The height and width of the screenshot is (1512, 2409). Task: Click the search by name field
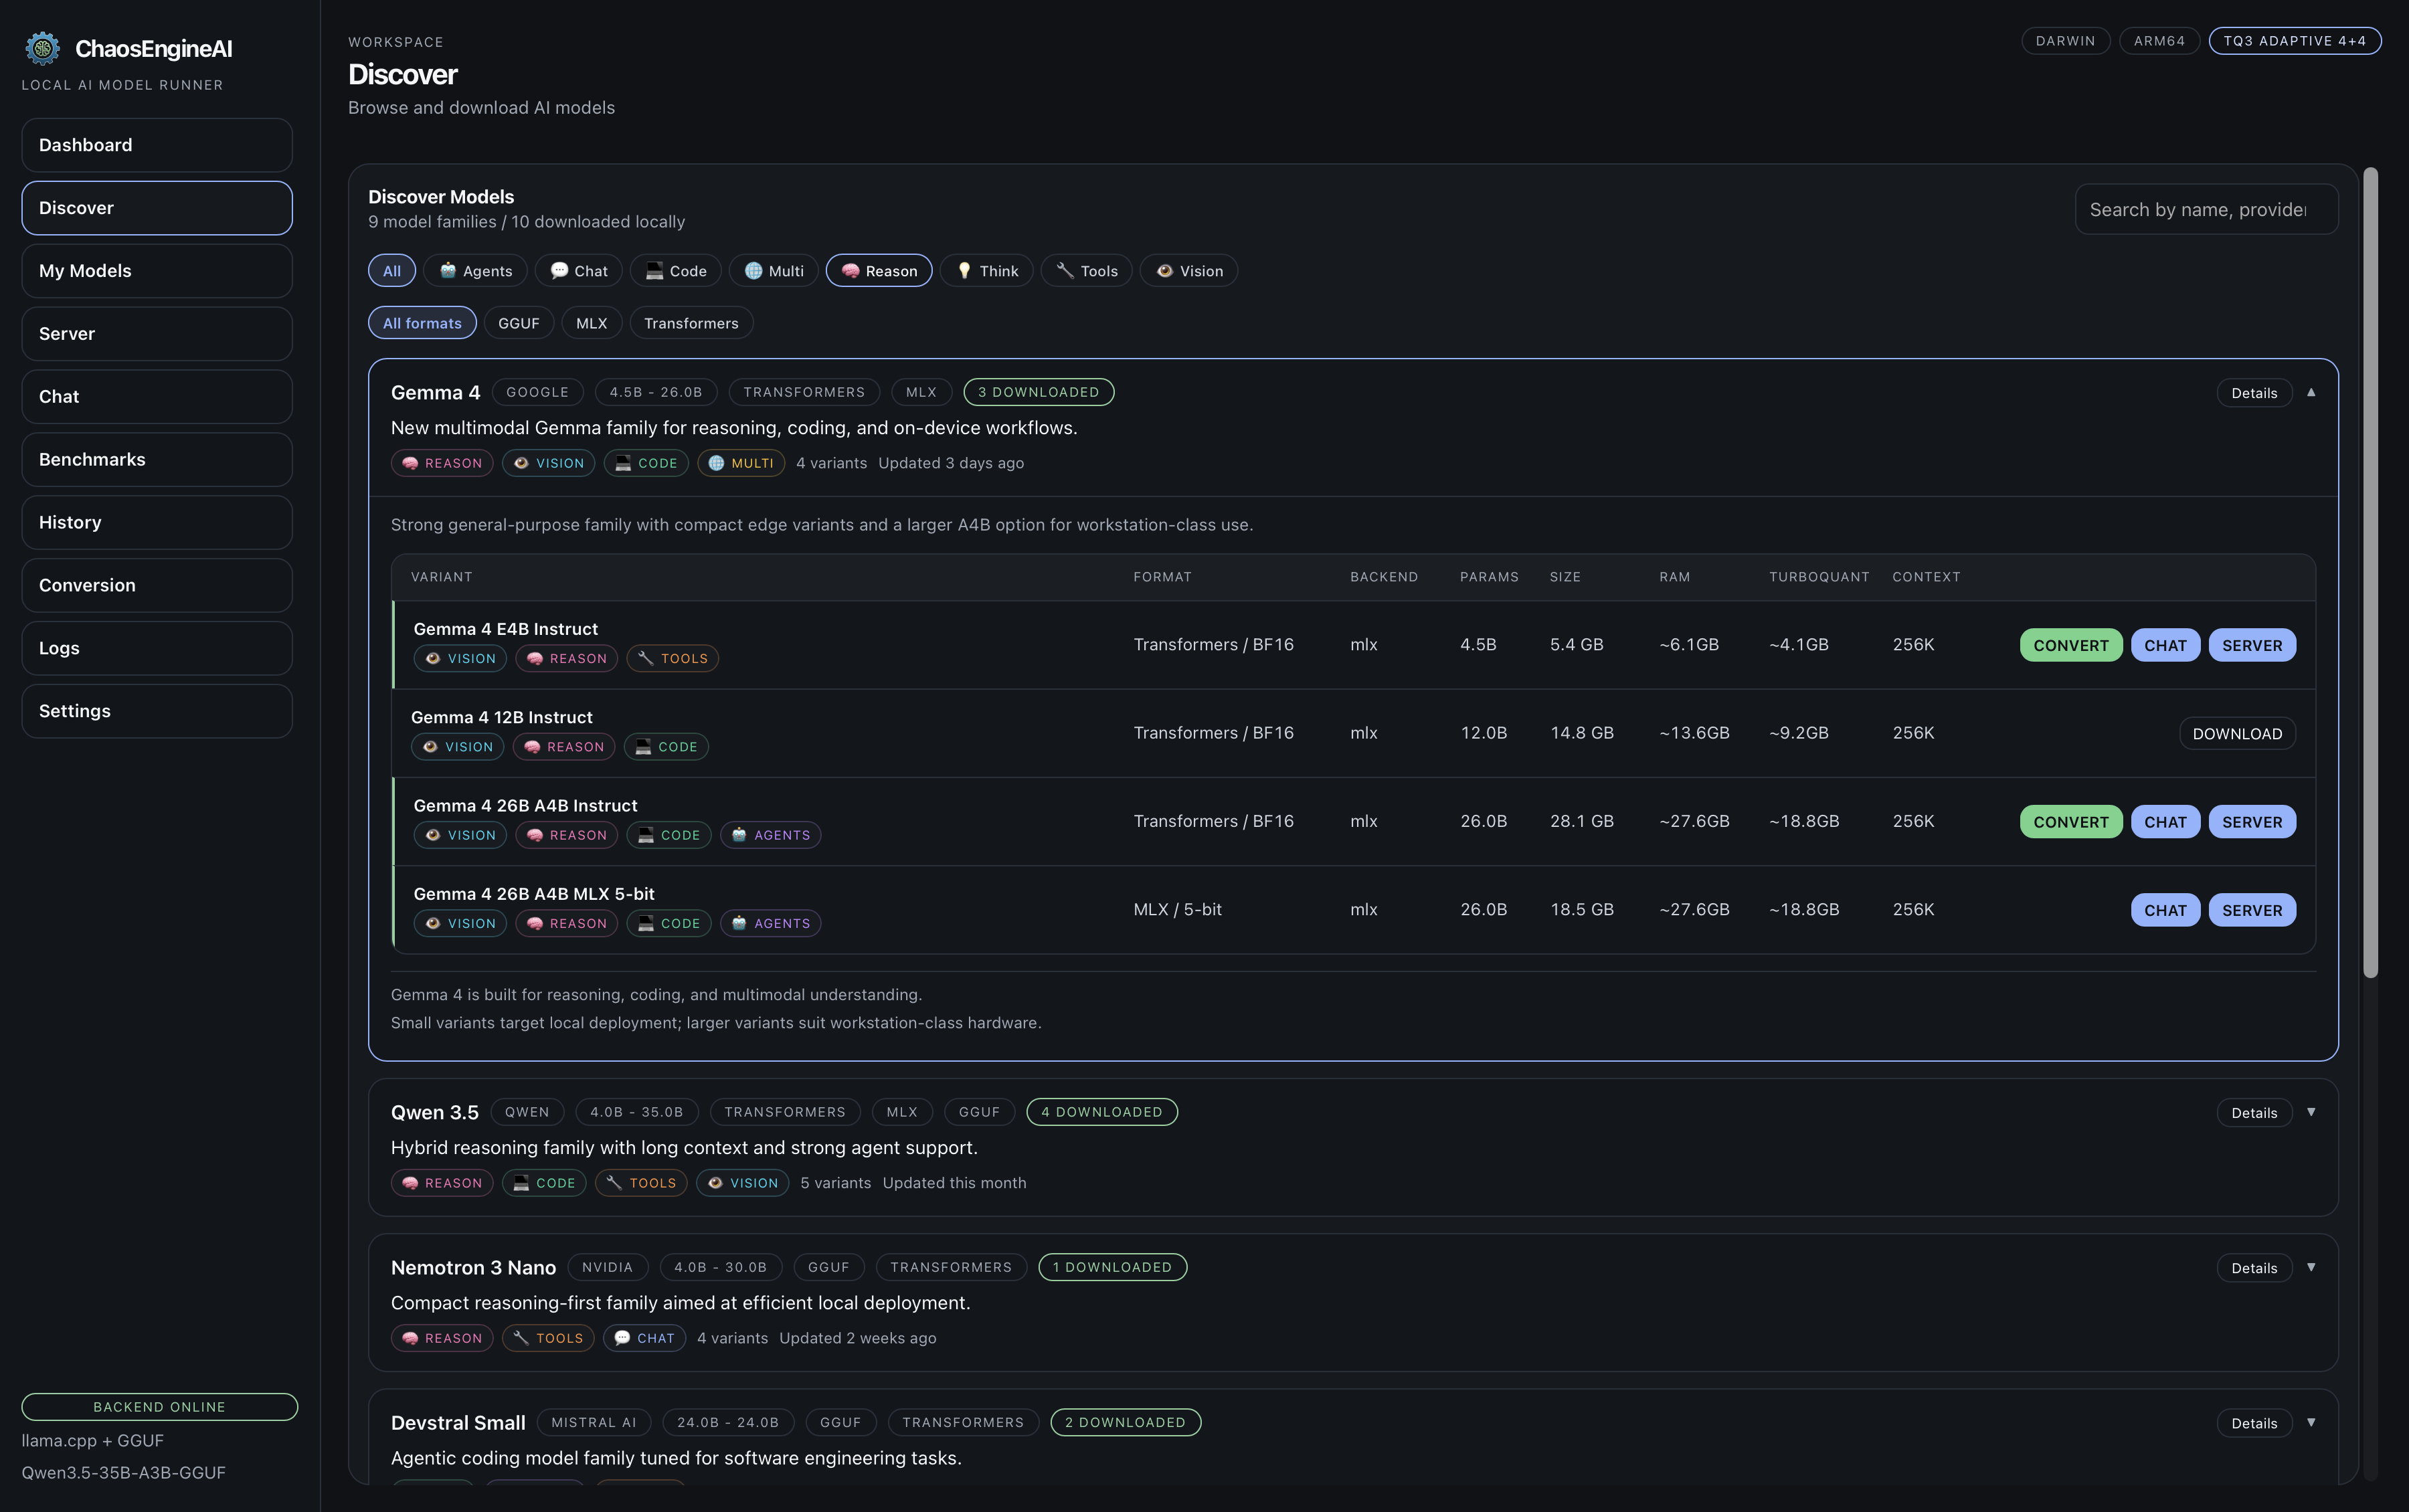pos(2206,209)
